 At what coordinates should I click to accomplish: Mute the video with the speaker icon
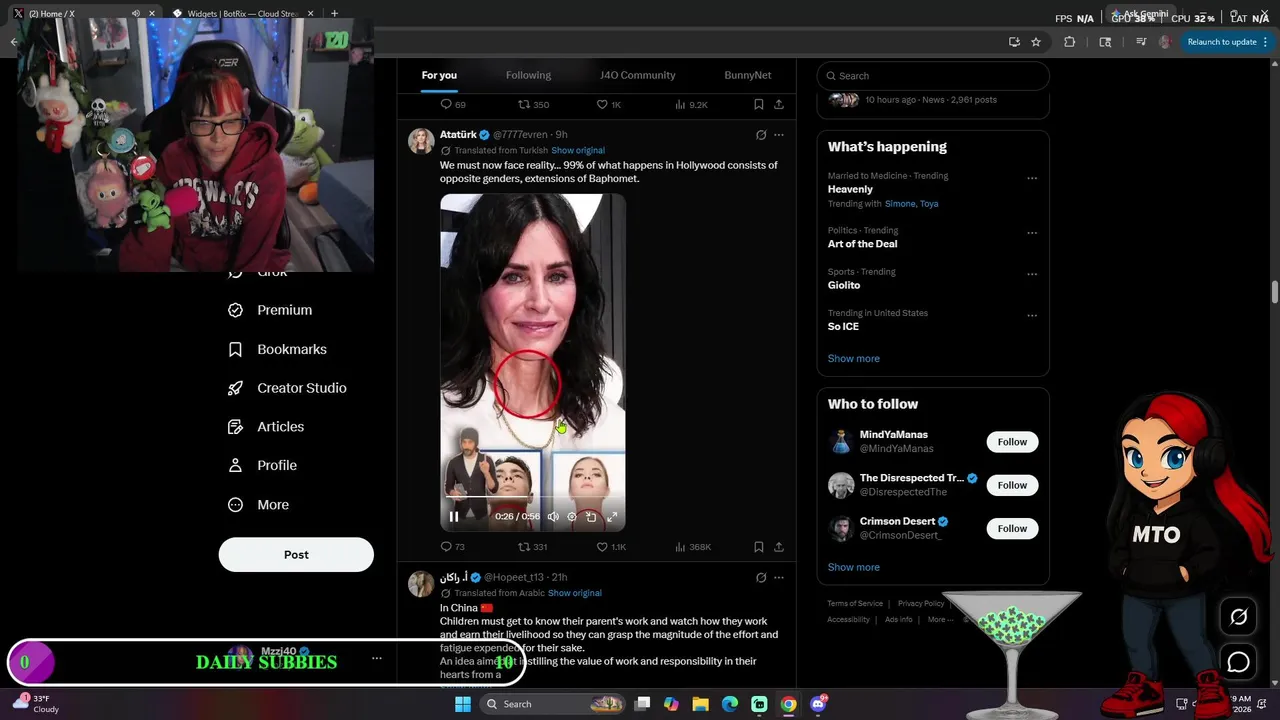pyautogui.click(x=553, y=517)
